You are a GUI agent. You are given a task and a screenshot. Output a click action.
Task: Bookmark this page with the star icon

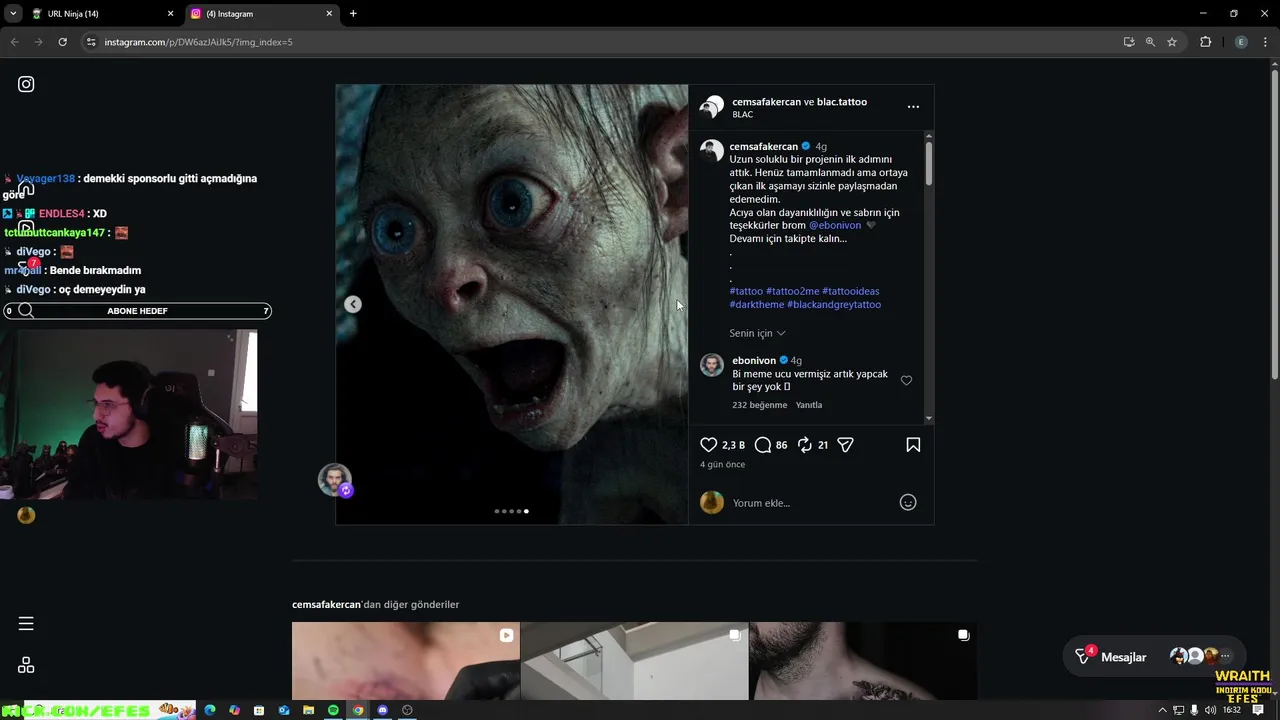(x=1172, y=42)
